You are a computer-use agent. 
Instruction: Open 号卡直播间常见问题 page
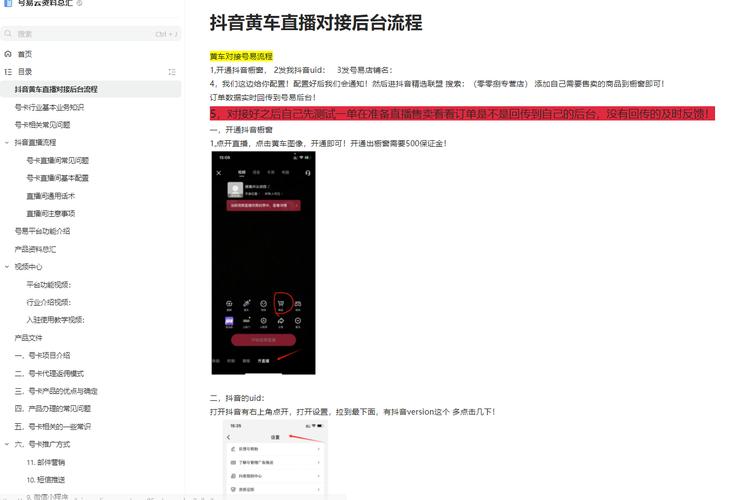58,160
